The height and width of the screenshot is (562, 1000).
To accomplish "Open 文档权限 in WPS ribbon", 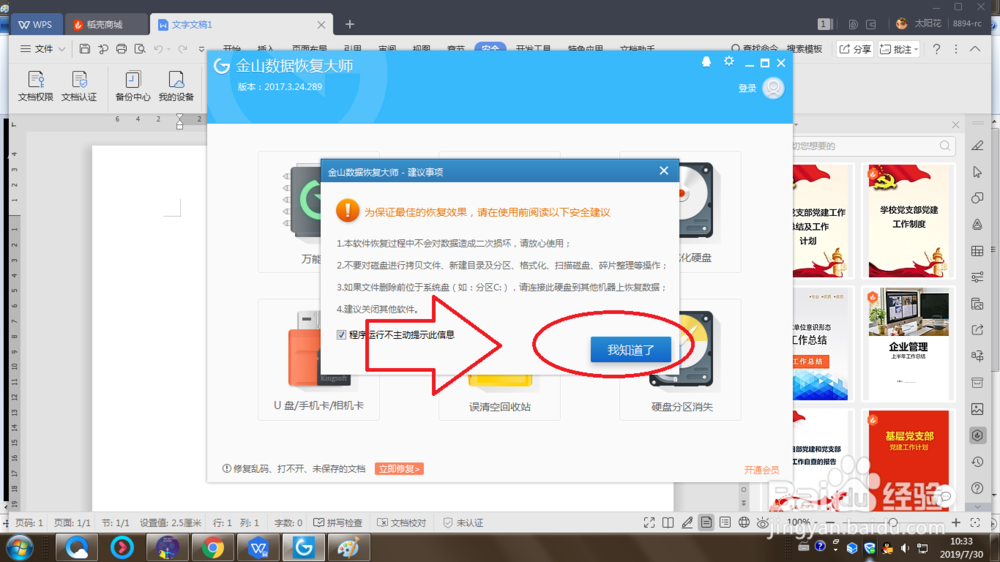I will [36, 86].
